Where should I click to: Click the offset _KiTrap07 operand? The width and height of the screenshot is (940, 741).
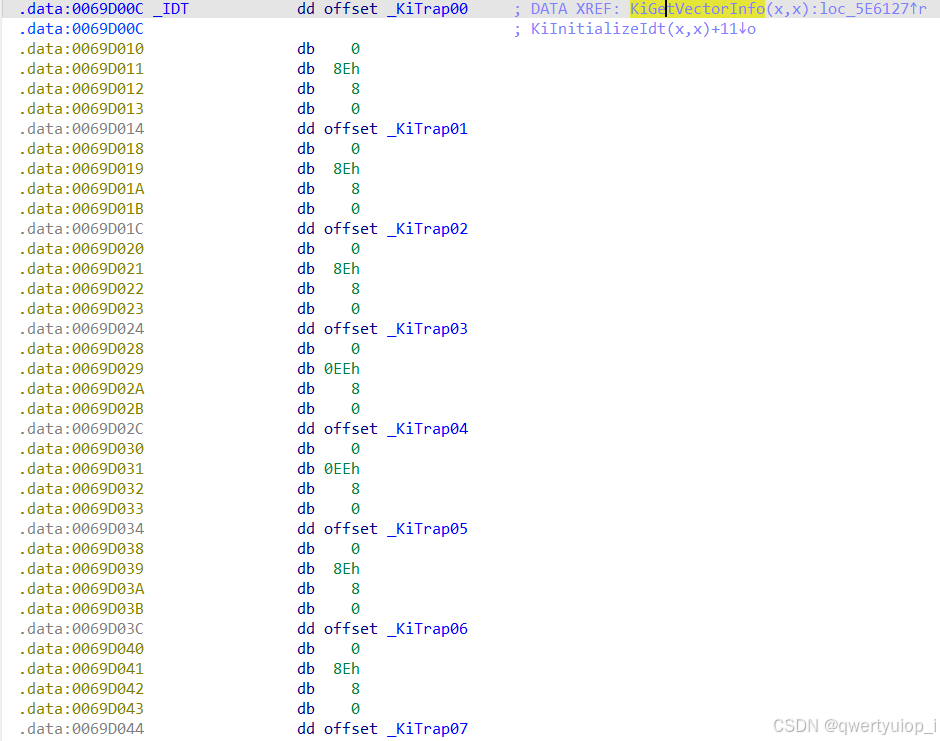396,729
